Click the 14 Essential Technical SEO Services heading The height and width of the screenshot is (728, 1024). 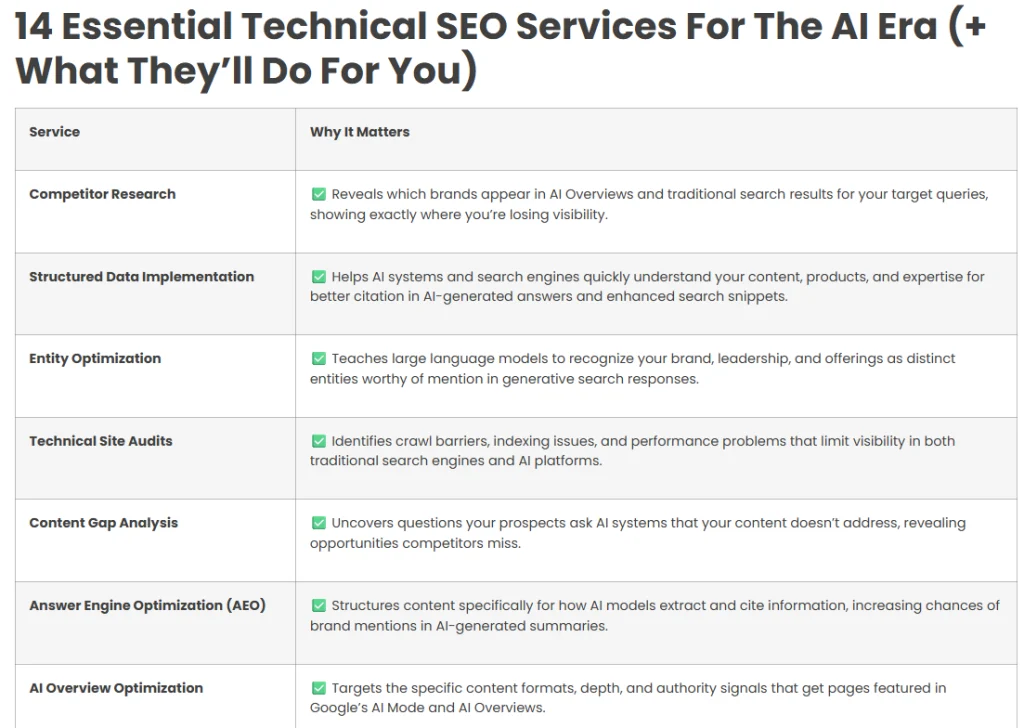point(500,48)
